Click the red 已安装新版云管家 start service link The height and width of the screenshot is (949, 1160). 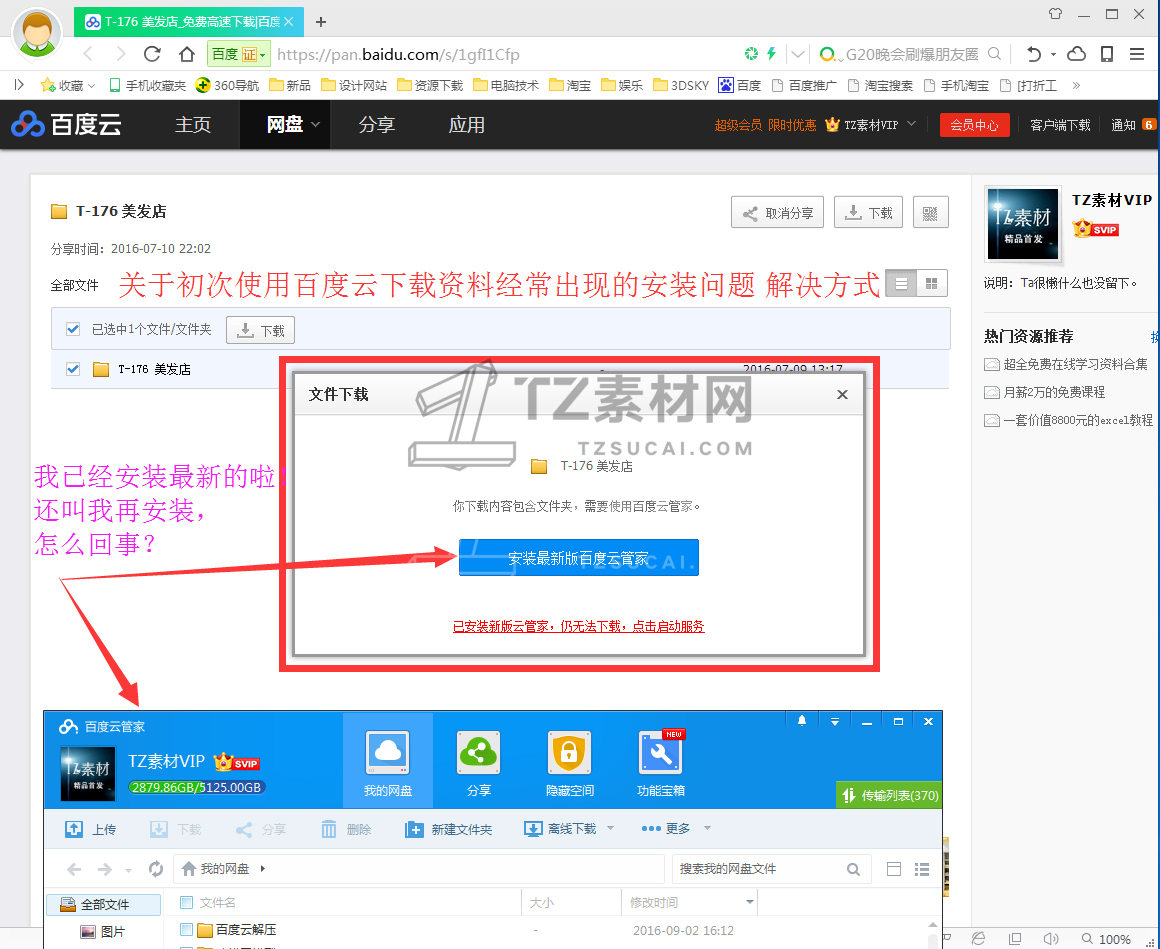[579, 627]
